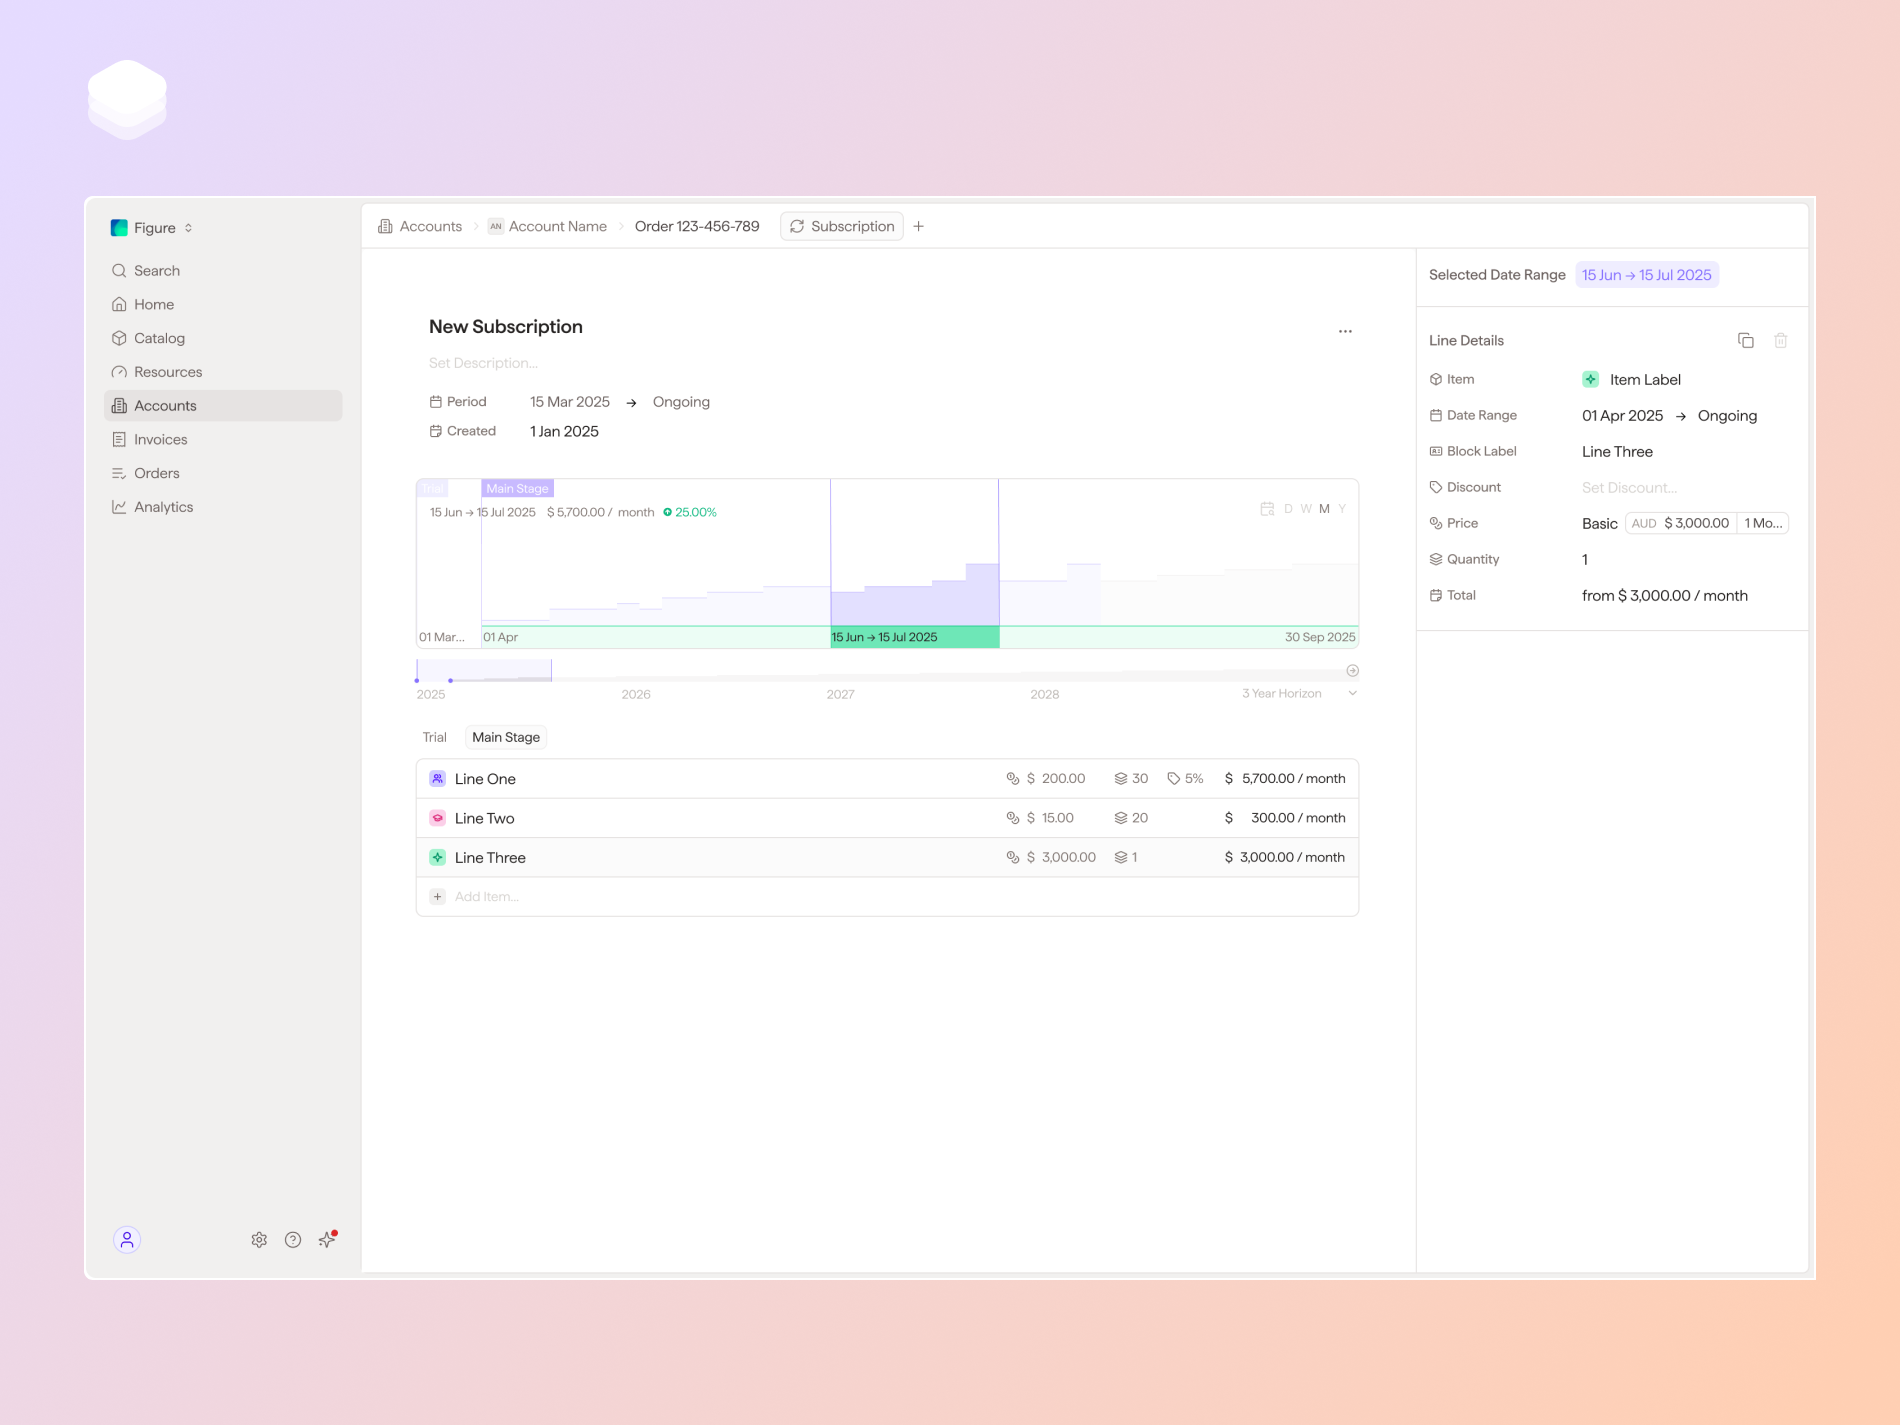Open help via the question mark icon

pyautogui.click(x=293, y=1240)
